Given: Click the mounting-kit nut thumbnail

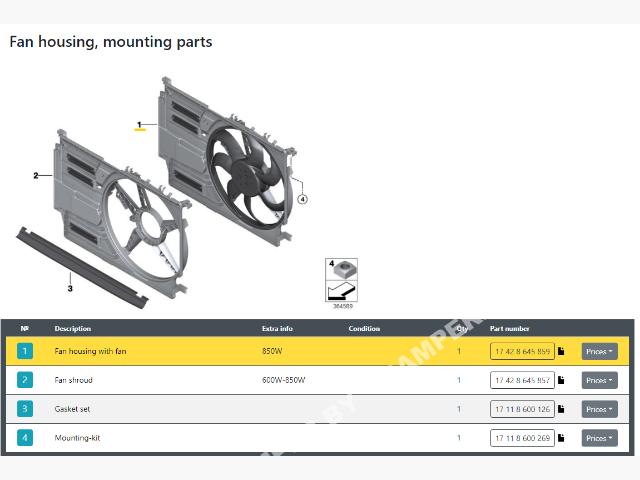Looking at the screenshot, I should 342,268.
